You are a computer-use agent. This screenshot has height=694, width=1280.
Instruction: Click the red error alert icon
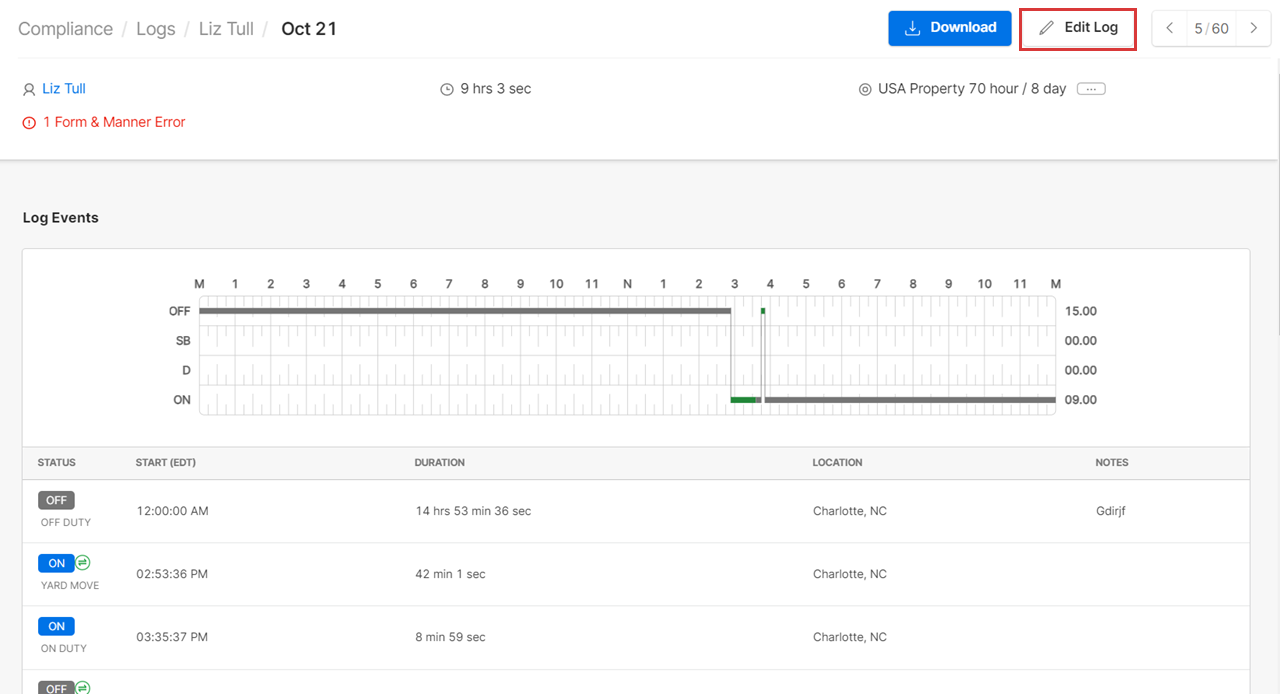[x=29, y=123]
